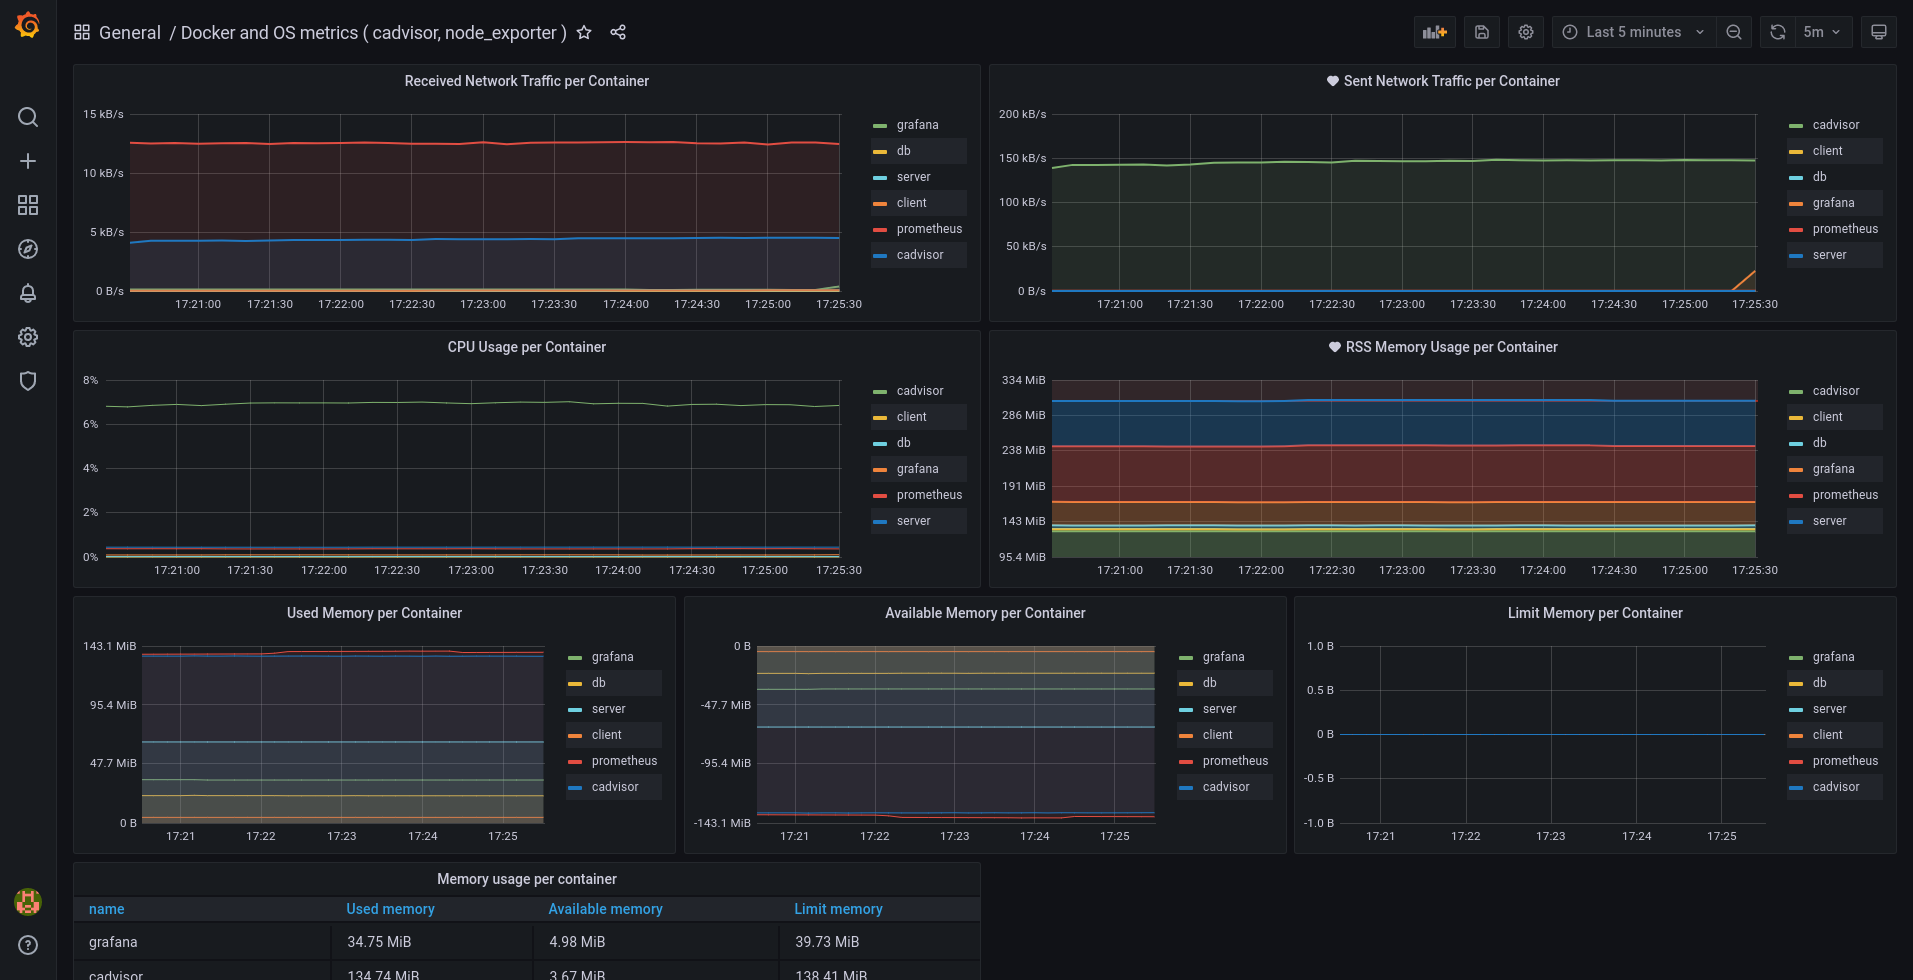
Task: Open the search dashboards icon
Action: click(28, 117)
